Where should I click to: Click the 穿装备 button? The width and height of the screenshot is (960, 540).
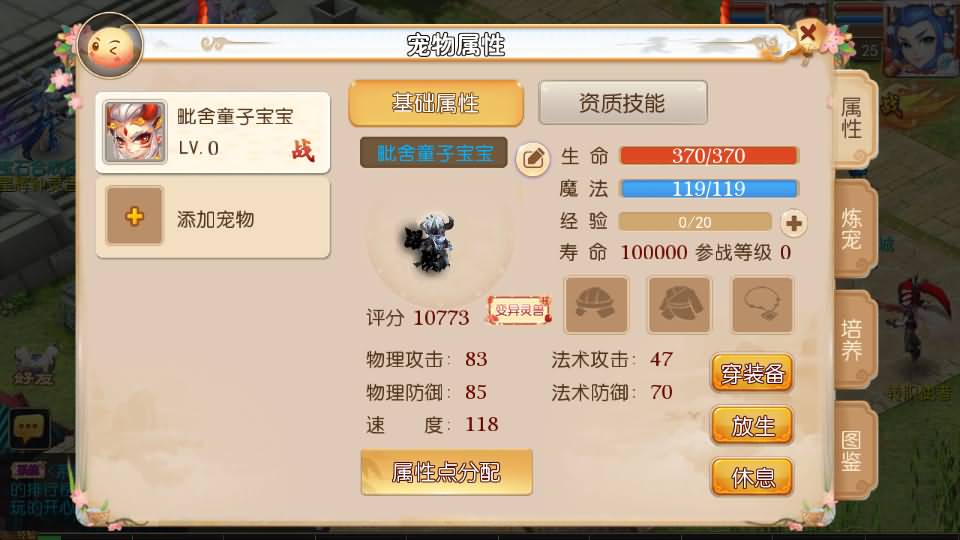[x=752, y=373]
